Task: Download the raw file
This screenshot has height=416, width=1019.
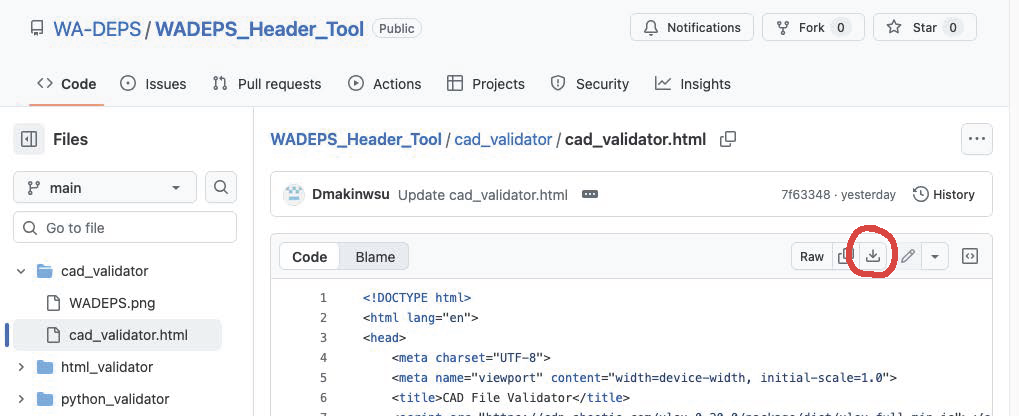Action: coord(873,256)
